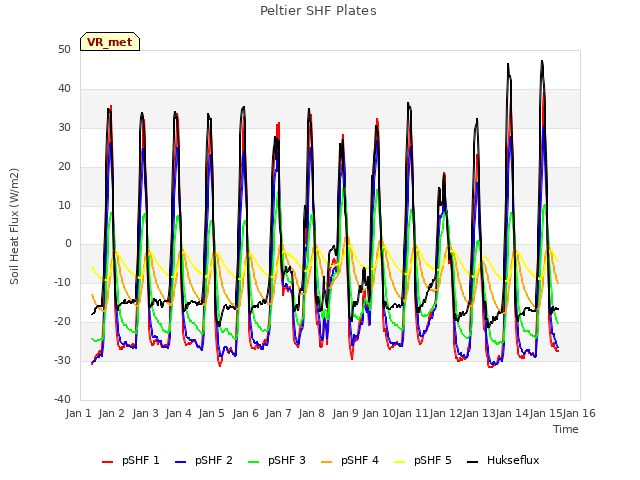
Task: Click the Jan 14 x-axis label
Action: (x=512, y=413)
